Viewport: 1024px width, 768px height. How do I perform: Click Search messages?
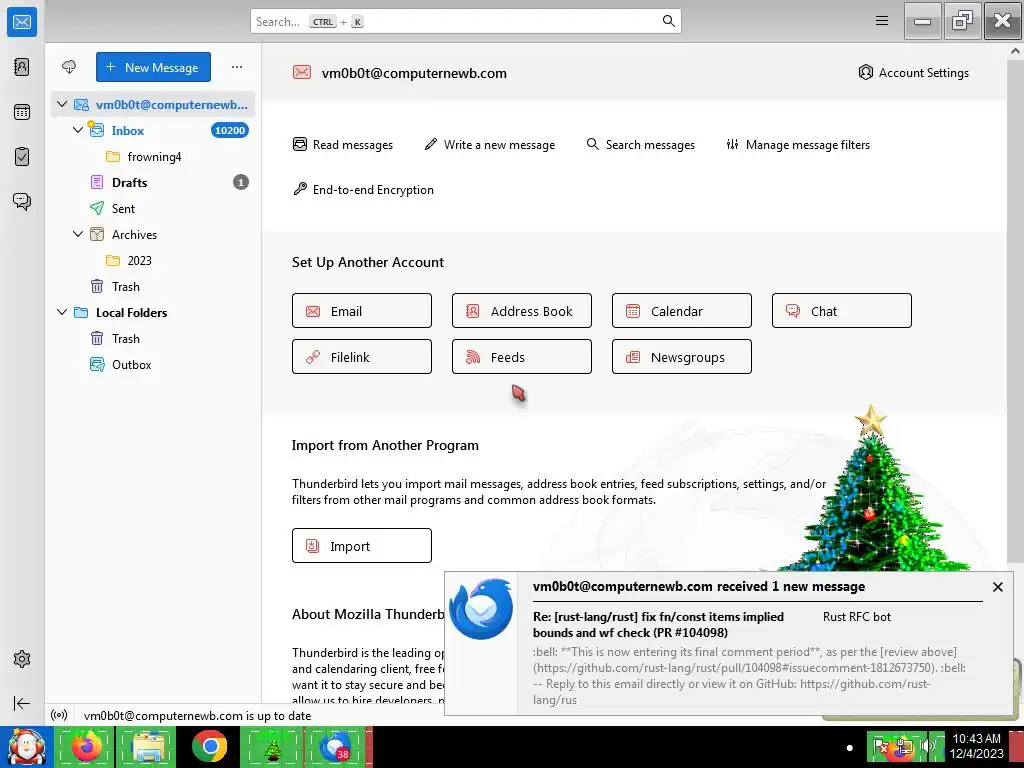tap(641, 144)
